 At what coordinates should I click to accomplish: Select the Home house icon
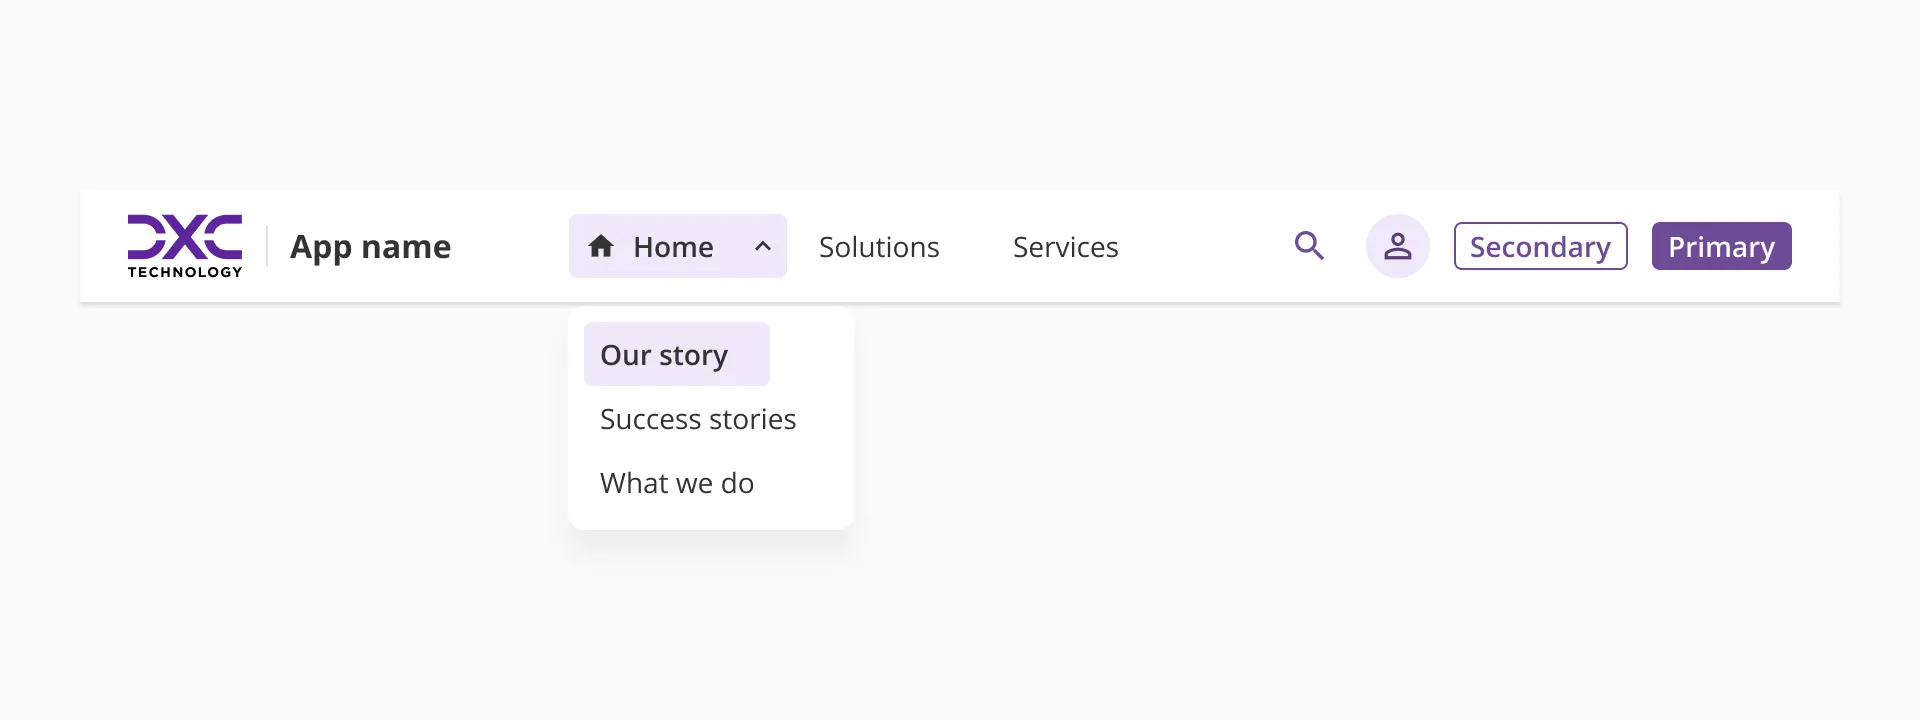(x=601, y=246)
